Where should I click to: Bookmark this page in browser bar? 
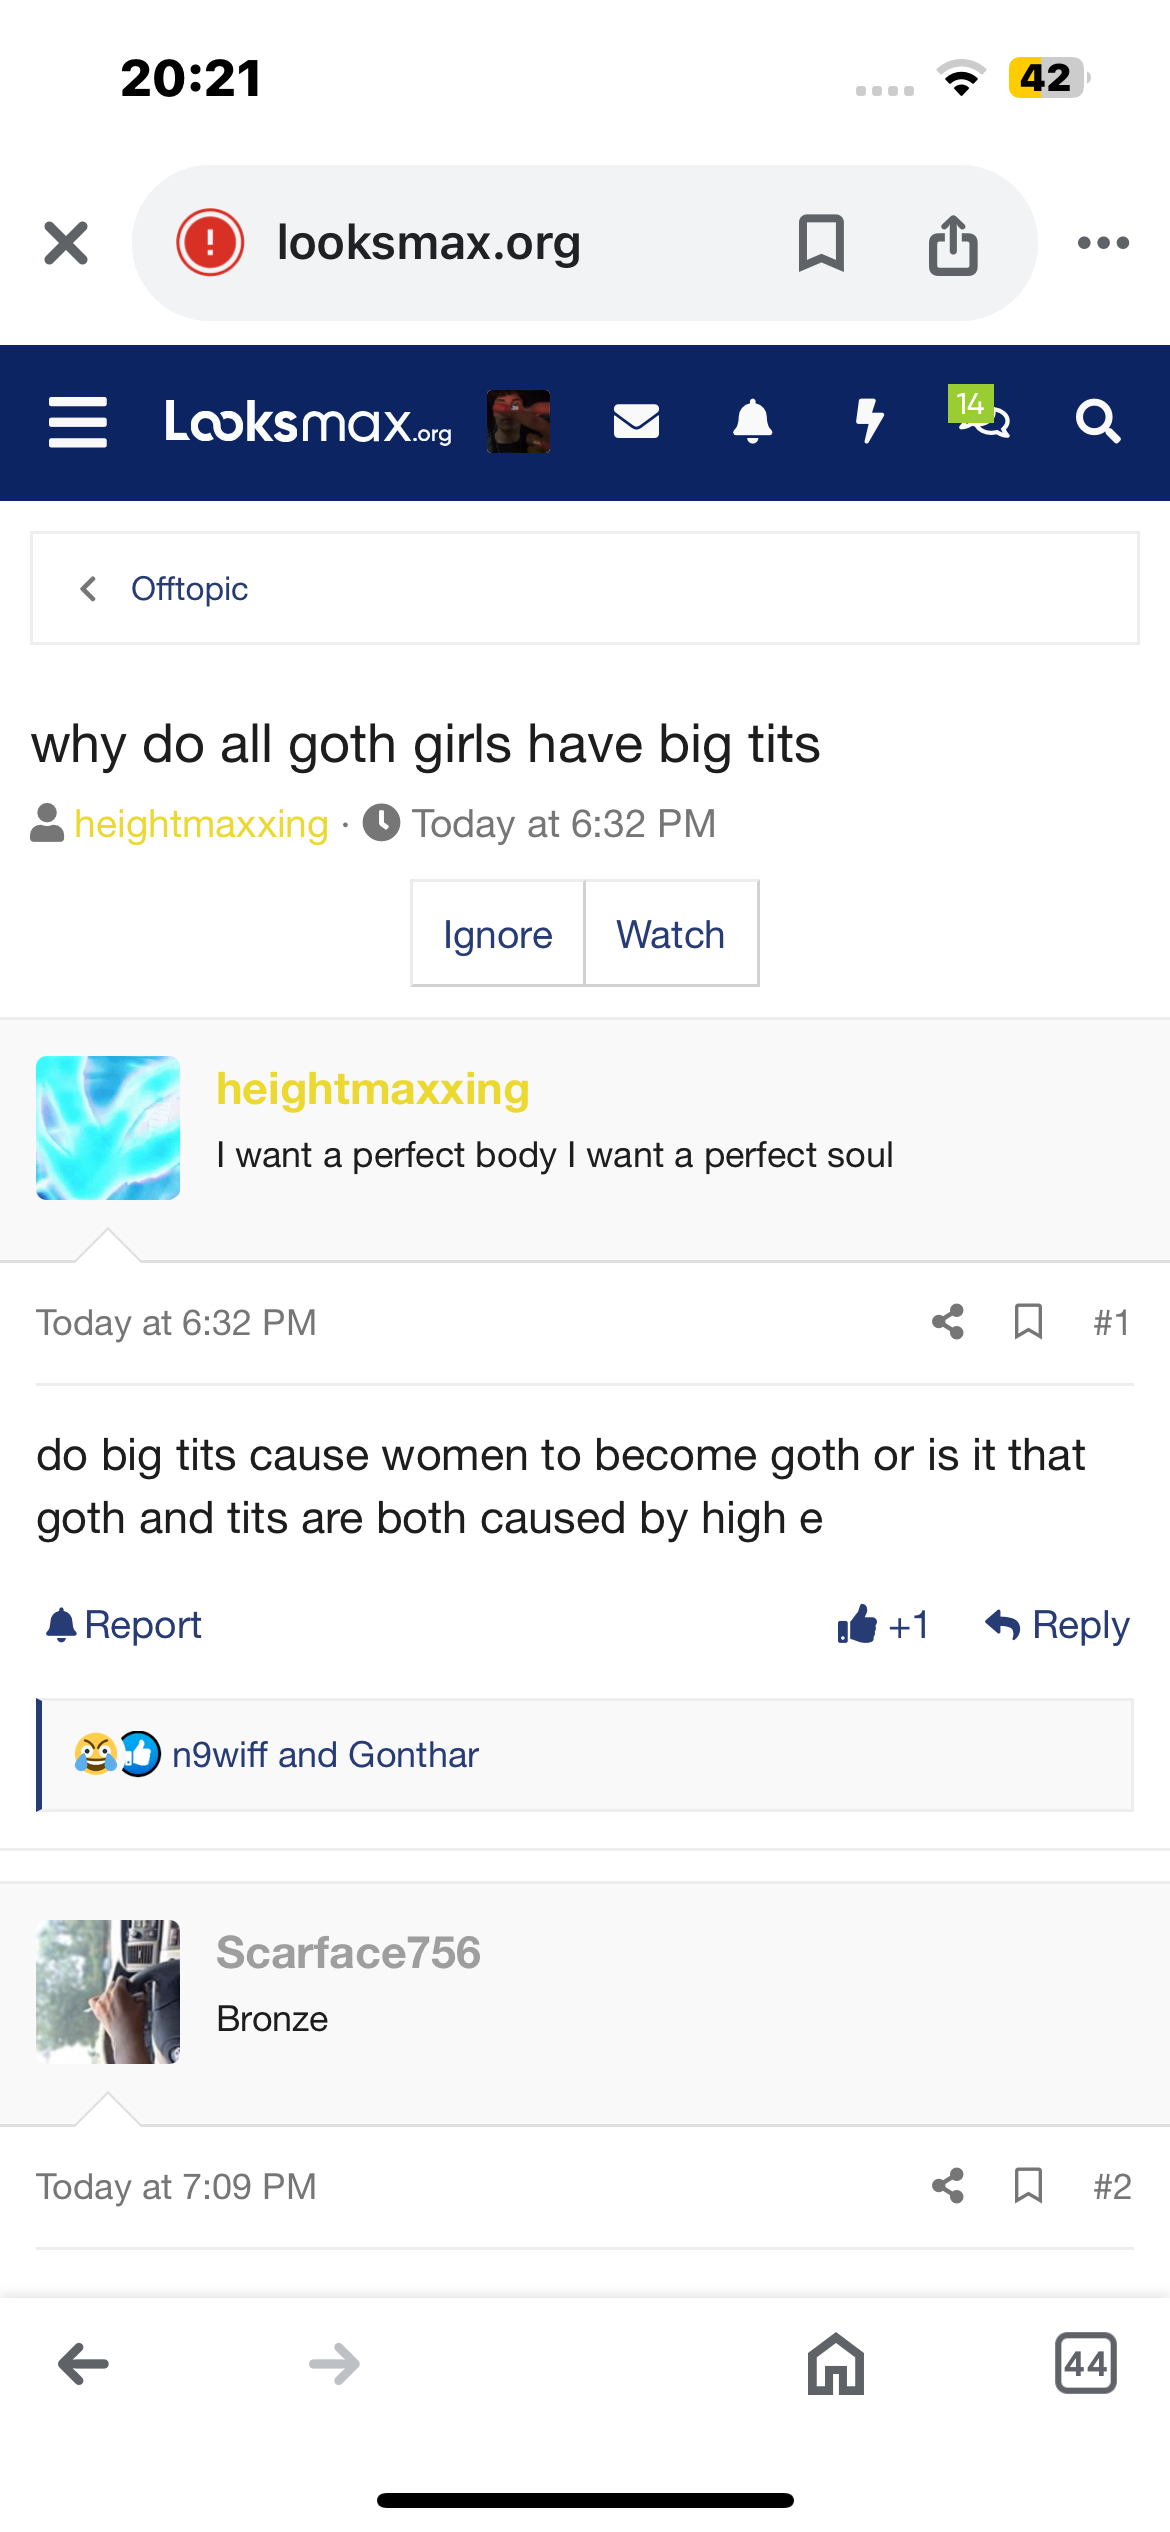pos(821,243)
